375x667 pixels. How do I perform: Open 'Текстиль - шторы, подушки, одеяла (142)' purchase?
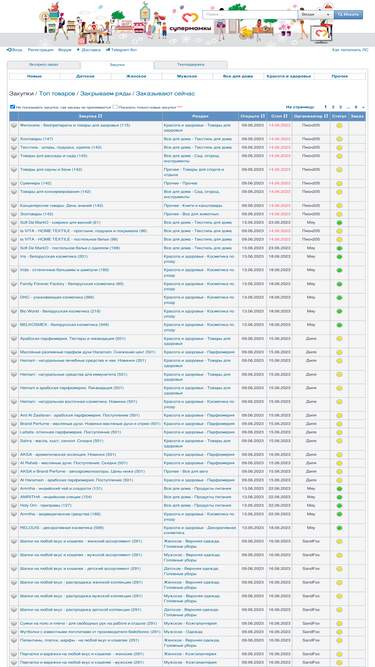61,147
